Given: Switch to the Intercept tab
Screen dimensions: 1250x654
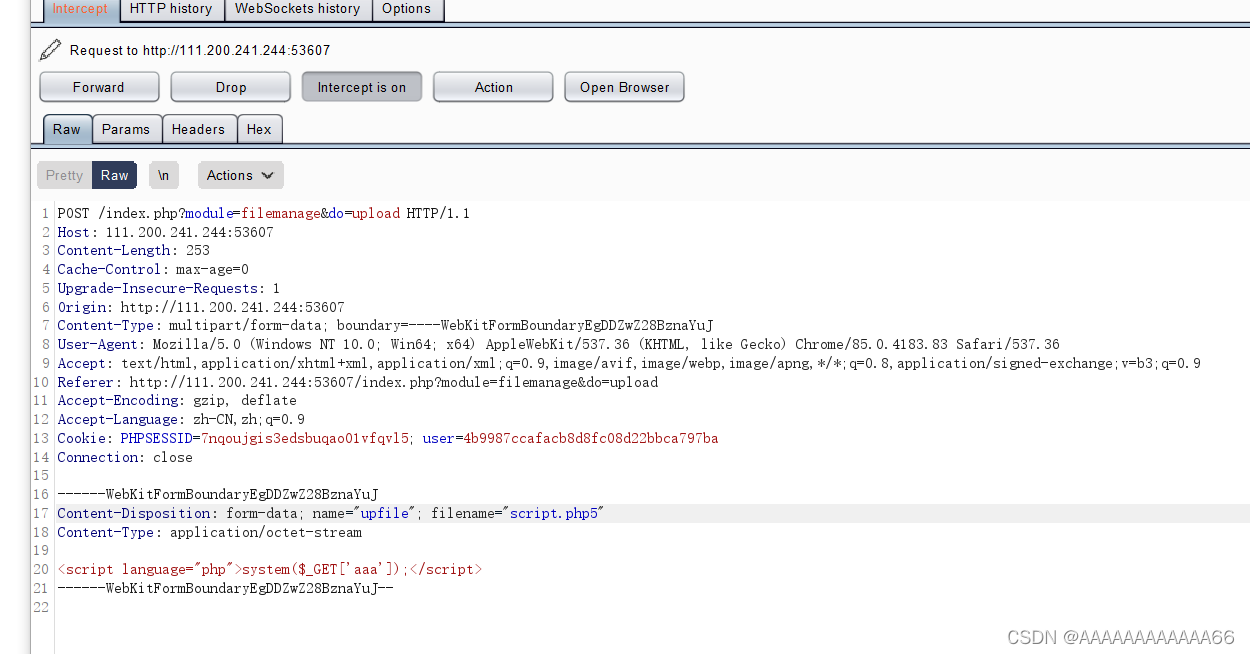Looking at the screenshot, I should pos(80,9).
